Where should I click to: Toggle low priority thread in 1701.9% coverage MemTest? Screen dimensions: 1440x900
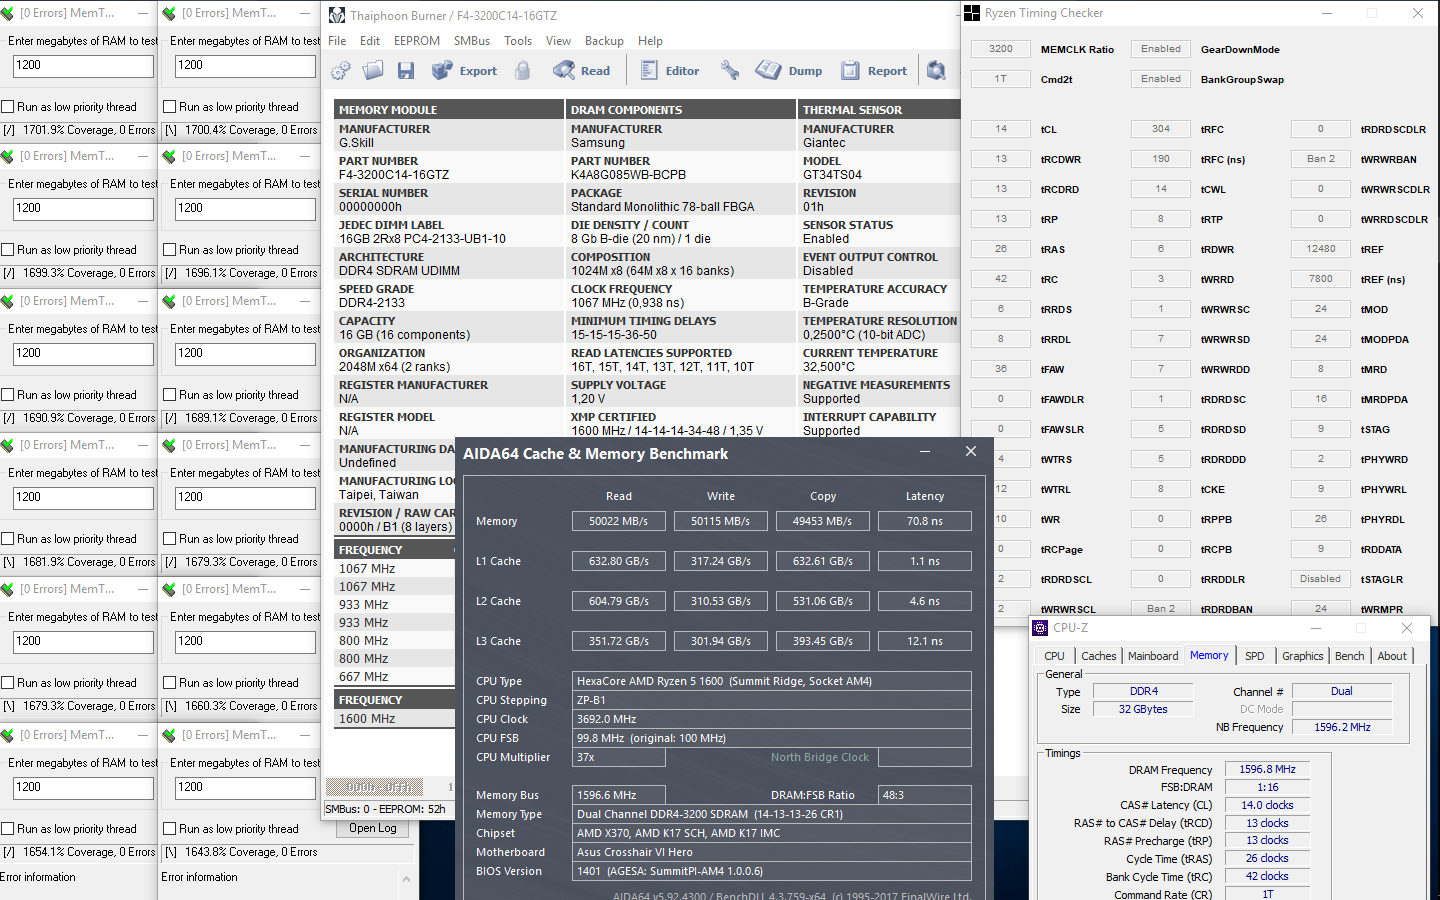(8, 107)
